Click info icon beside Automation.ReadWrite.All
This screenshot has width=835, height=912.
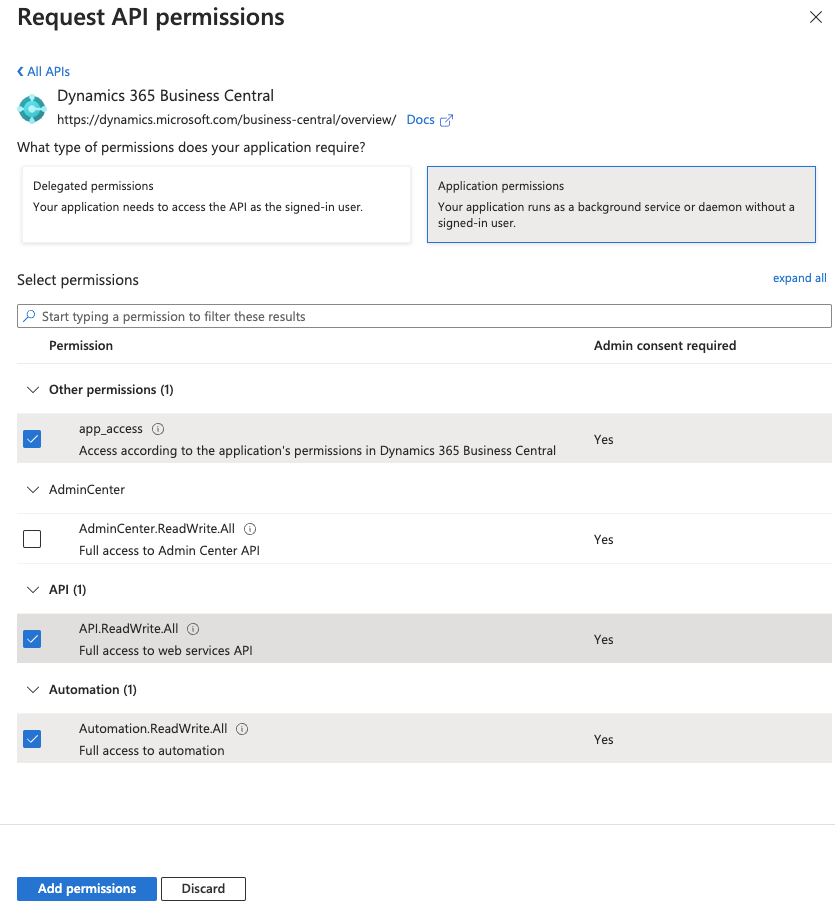pyautogui.click(x=242, y=729)
